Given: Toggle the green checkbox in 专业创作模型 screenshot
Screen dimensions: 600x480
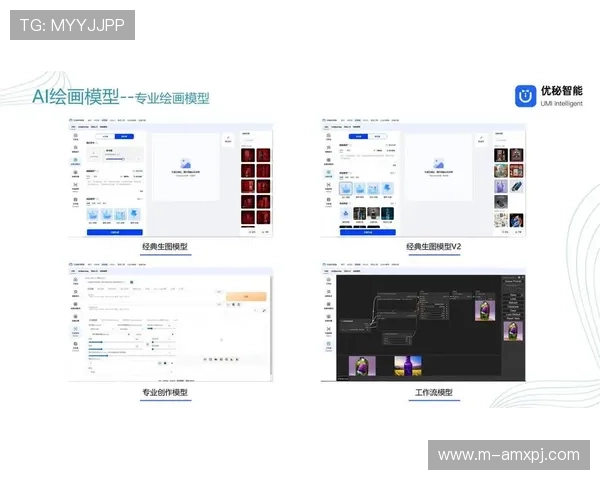Looking at the screenshot, I should (132, 282).
